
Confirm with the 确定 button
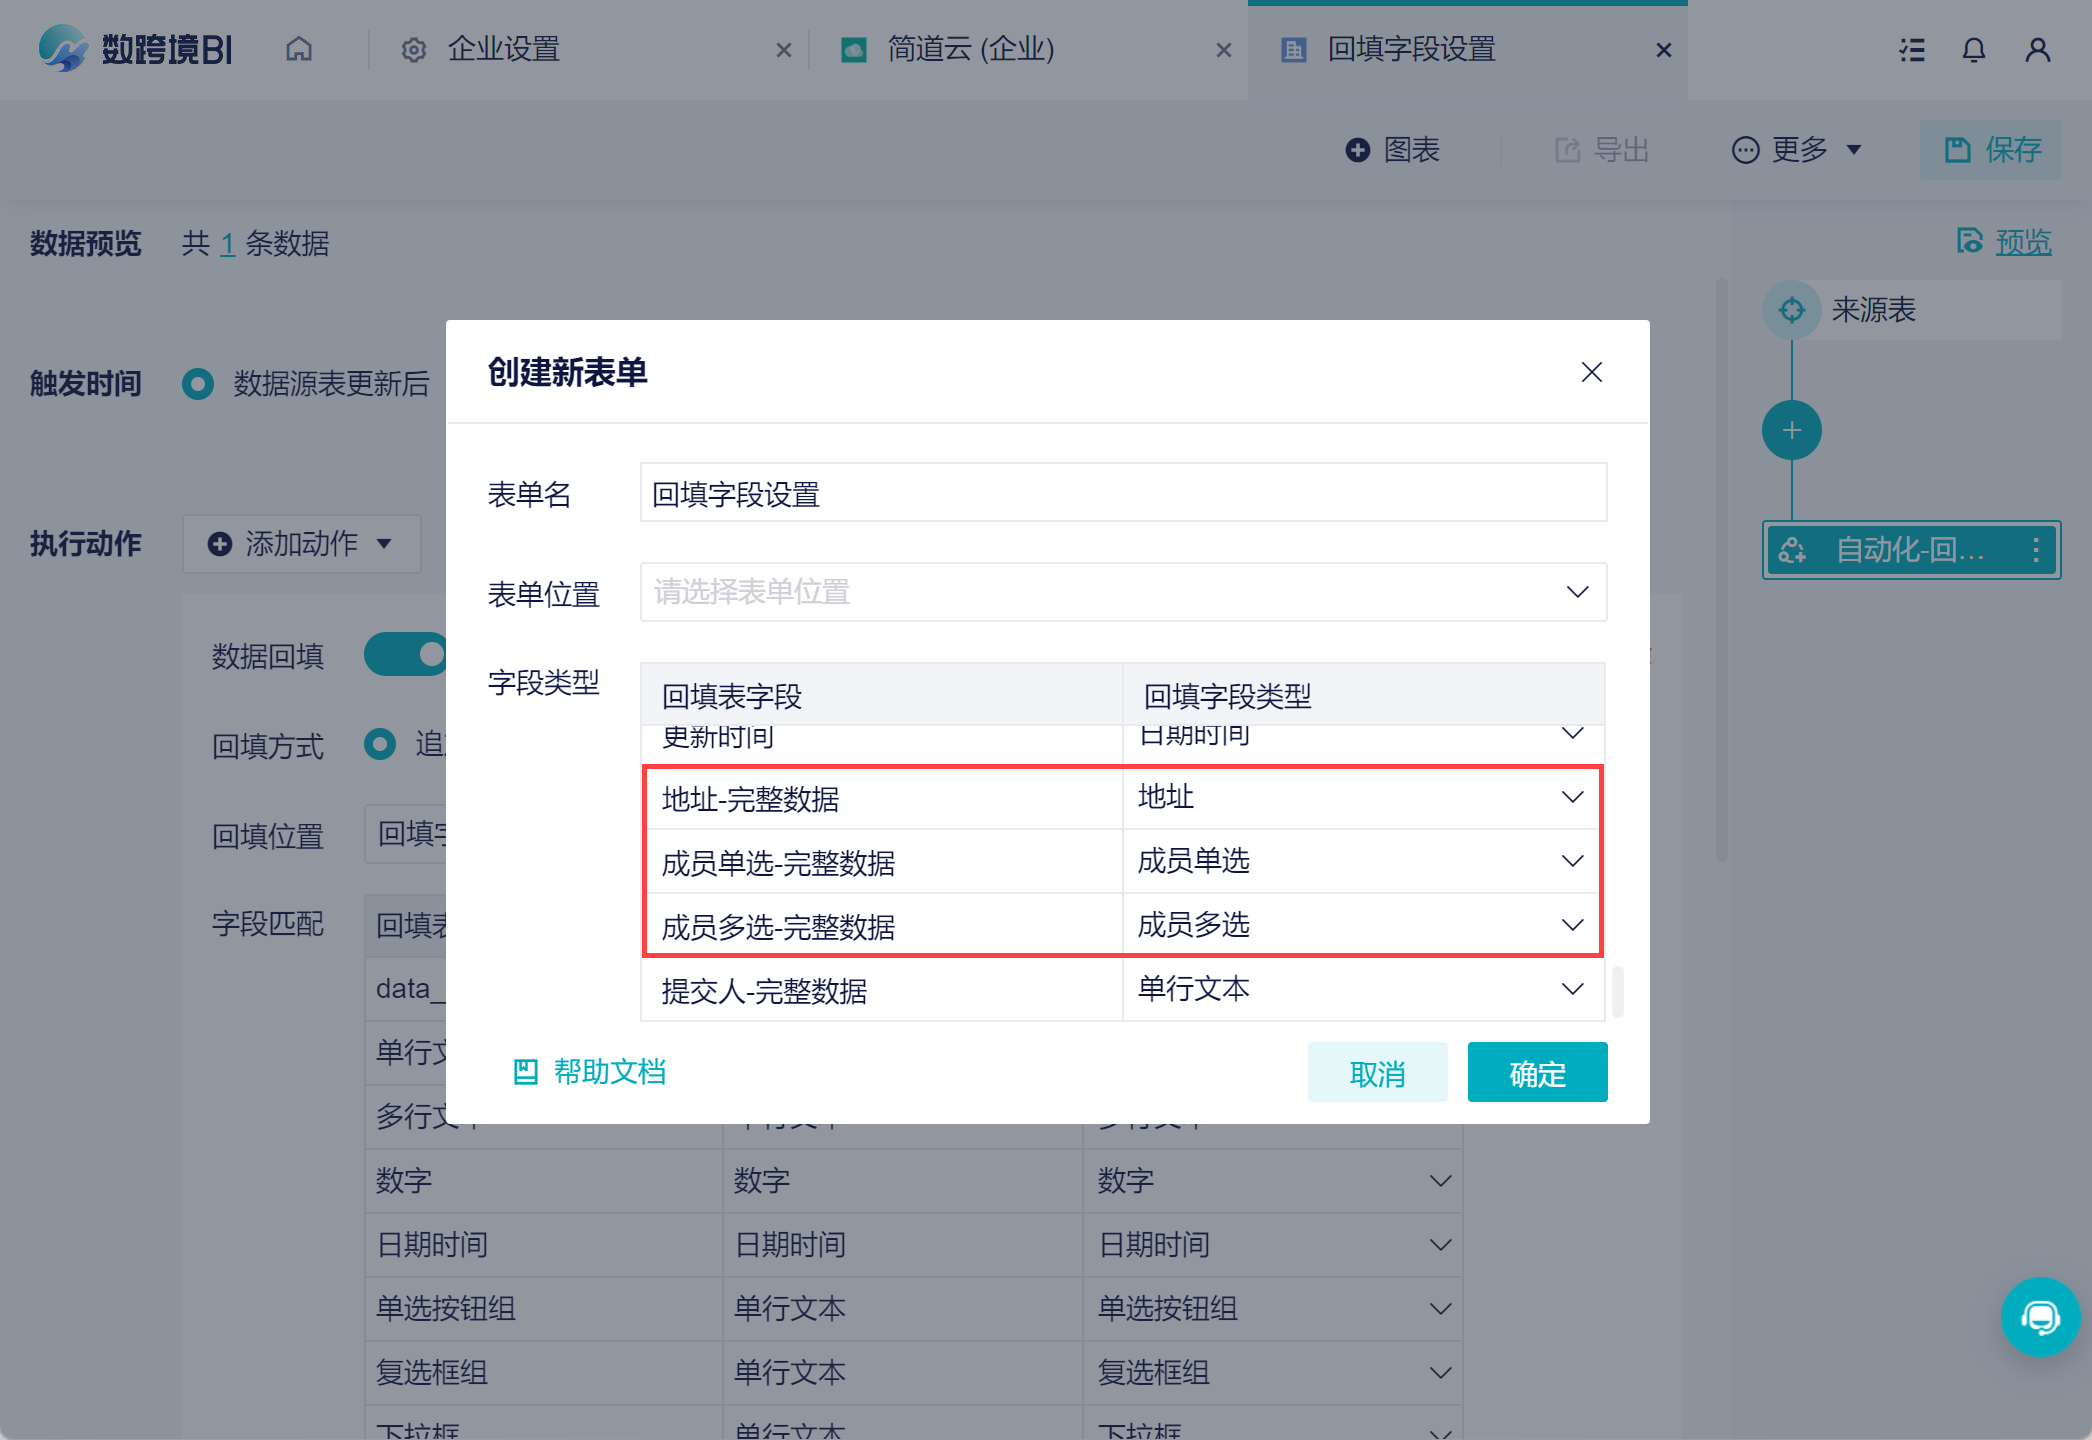pyautogui.click(x=1537, y=1072)
